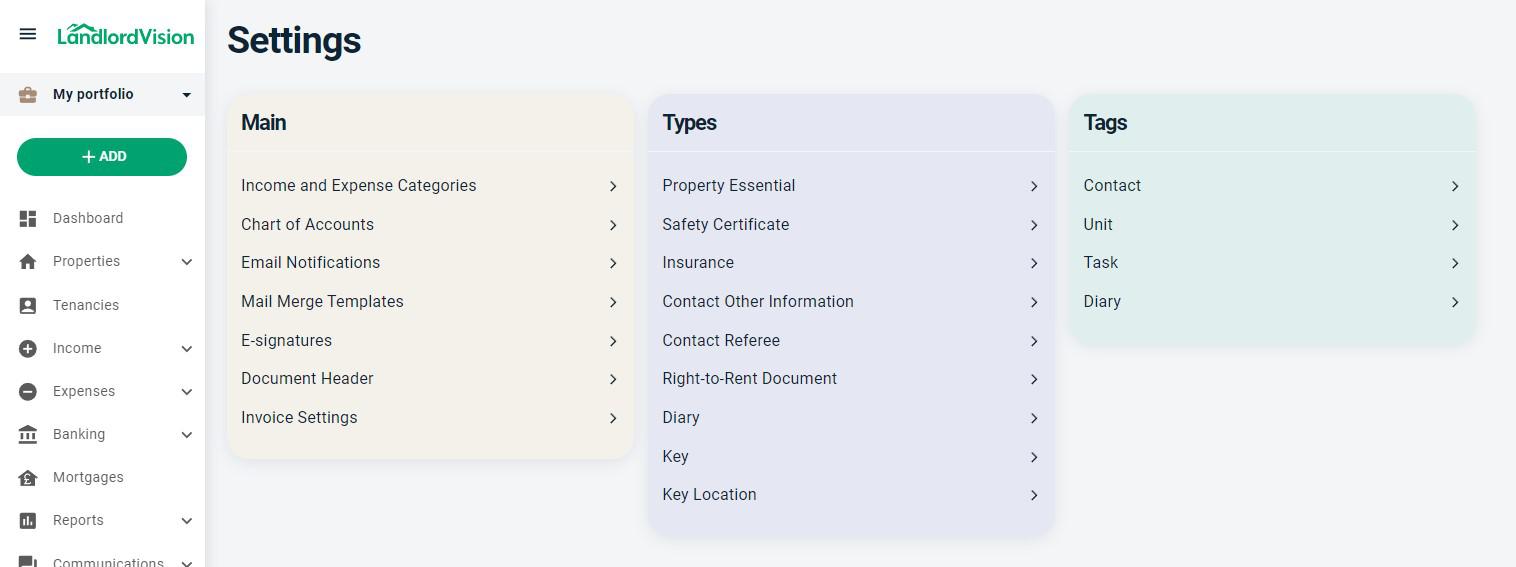Click the Expenses minus-circle icon
Image resolution: width=1516 pixels, height=567 pixels.
(x=28, y=392)
